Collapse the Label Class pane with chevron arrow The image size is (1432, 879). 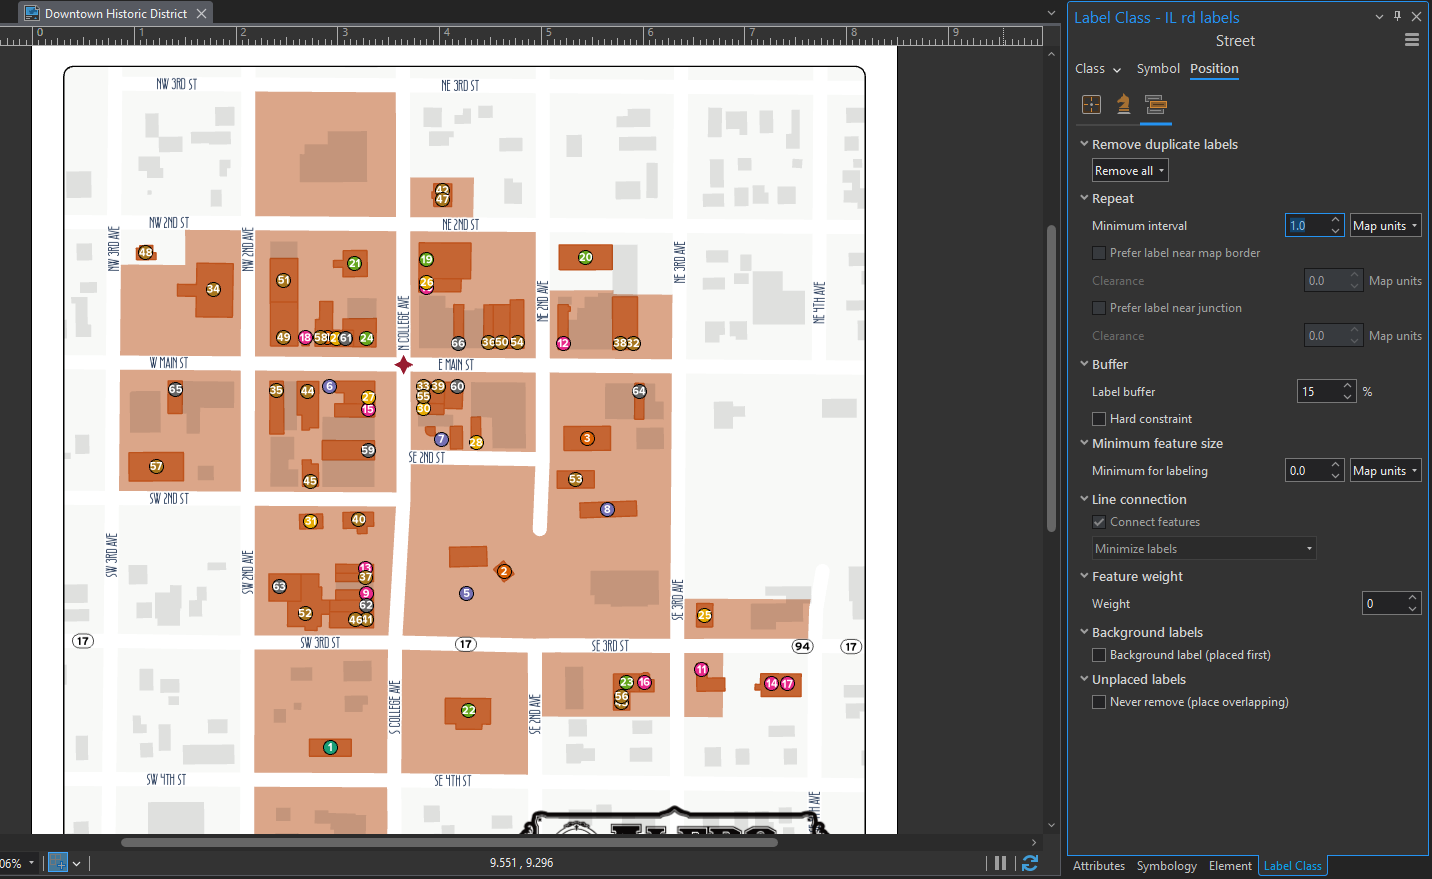click(1379, 16)
